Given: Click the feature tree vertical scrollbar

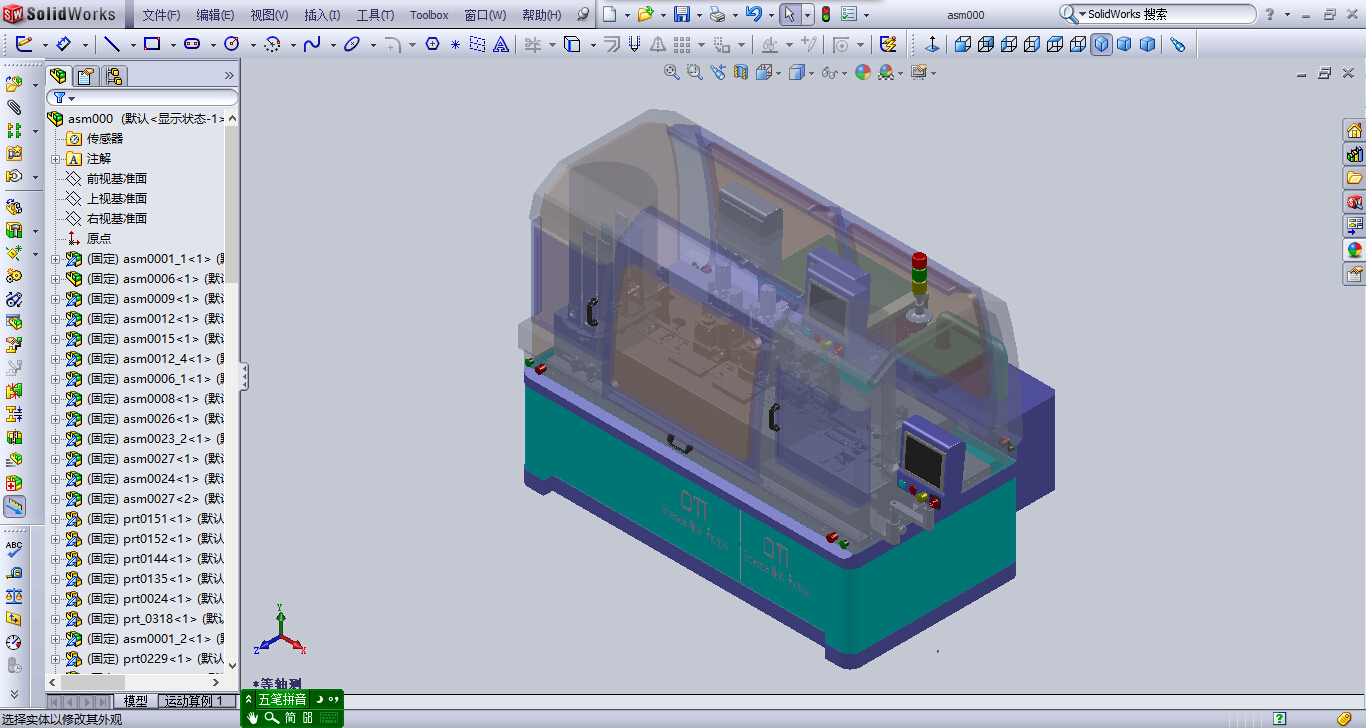Looking at the screenshot, I should (232, 391).
